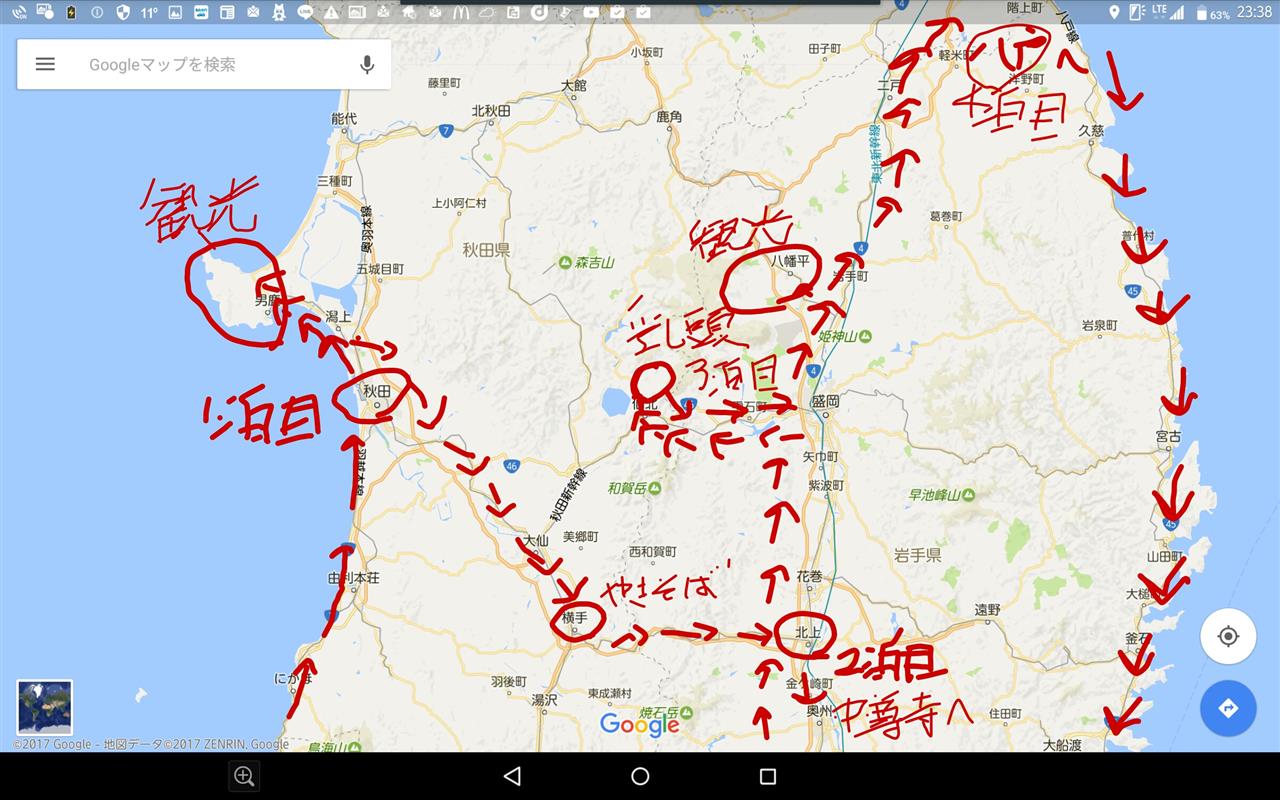1280x800 pixels.
Task: Tap the route 46 highway shield
Action: 511,465
